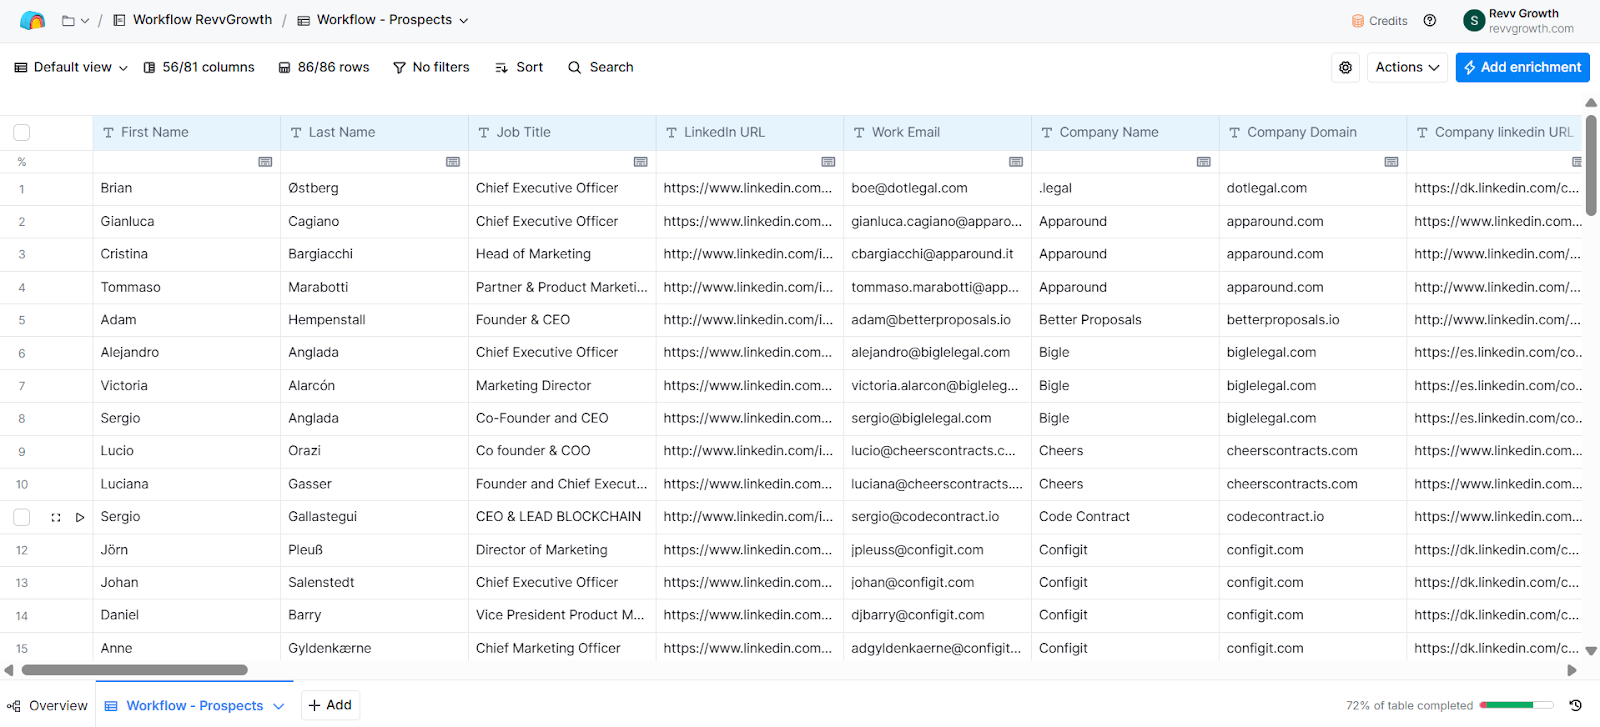1600x727 pixels.
Task: Open Job Title column filter icon
Action: [641, 162]
